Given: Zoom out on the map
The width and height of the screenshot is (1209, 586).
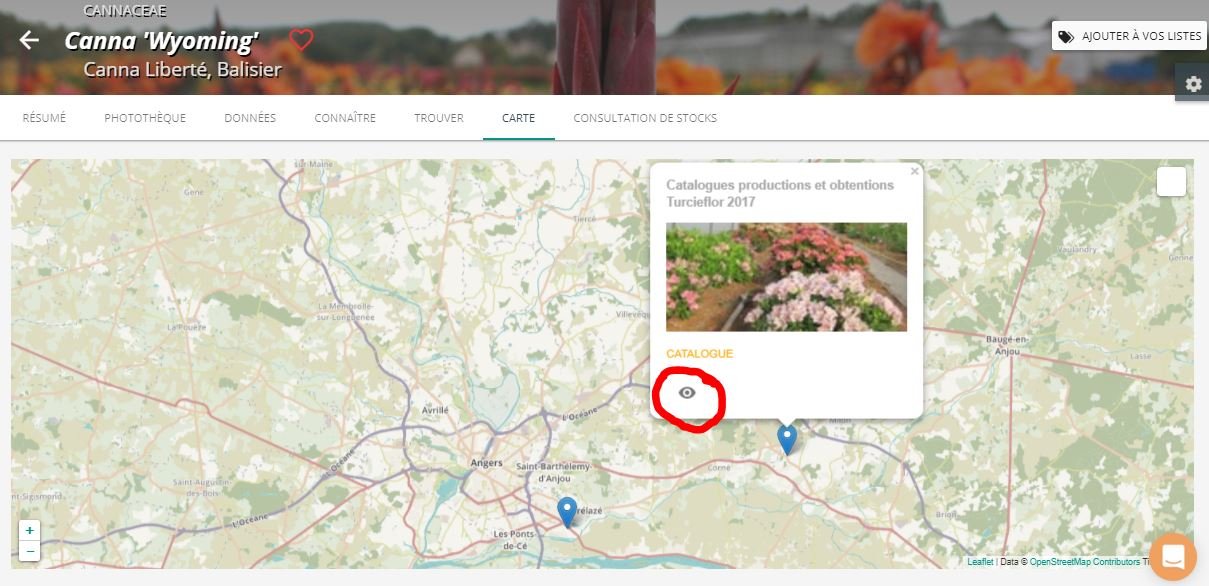Looking at the screenshot, I should (30, 551).
